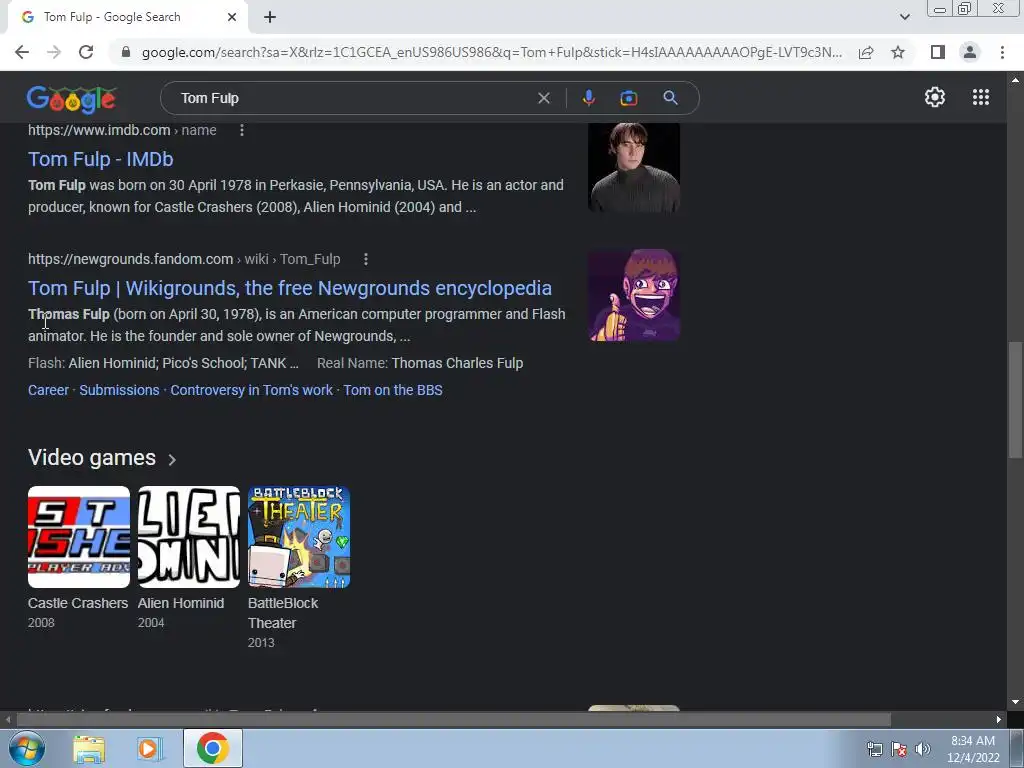This screenshot has height=768, width=1024.
Task: Open the Wikigrounds Tom Fulp result
Action: 290,288
